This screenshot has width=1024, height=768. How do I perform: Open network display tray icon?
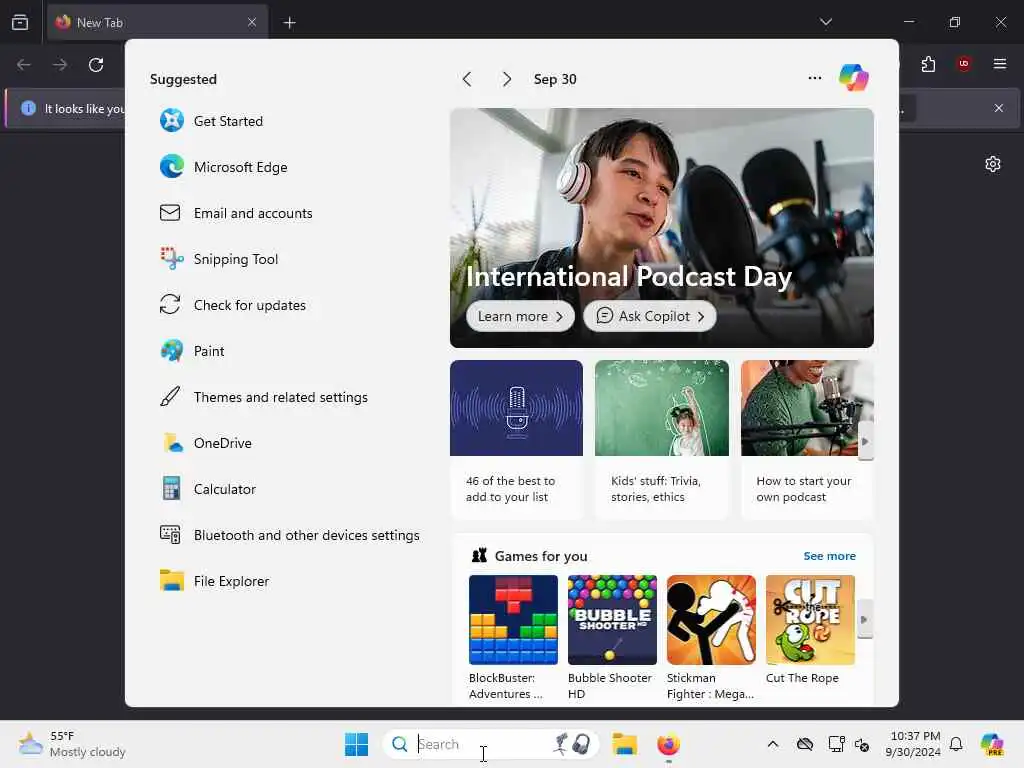click(836, 744)
